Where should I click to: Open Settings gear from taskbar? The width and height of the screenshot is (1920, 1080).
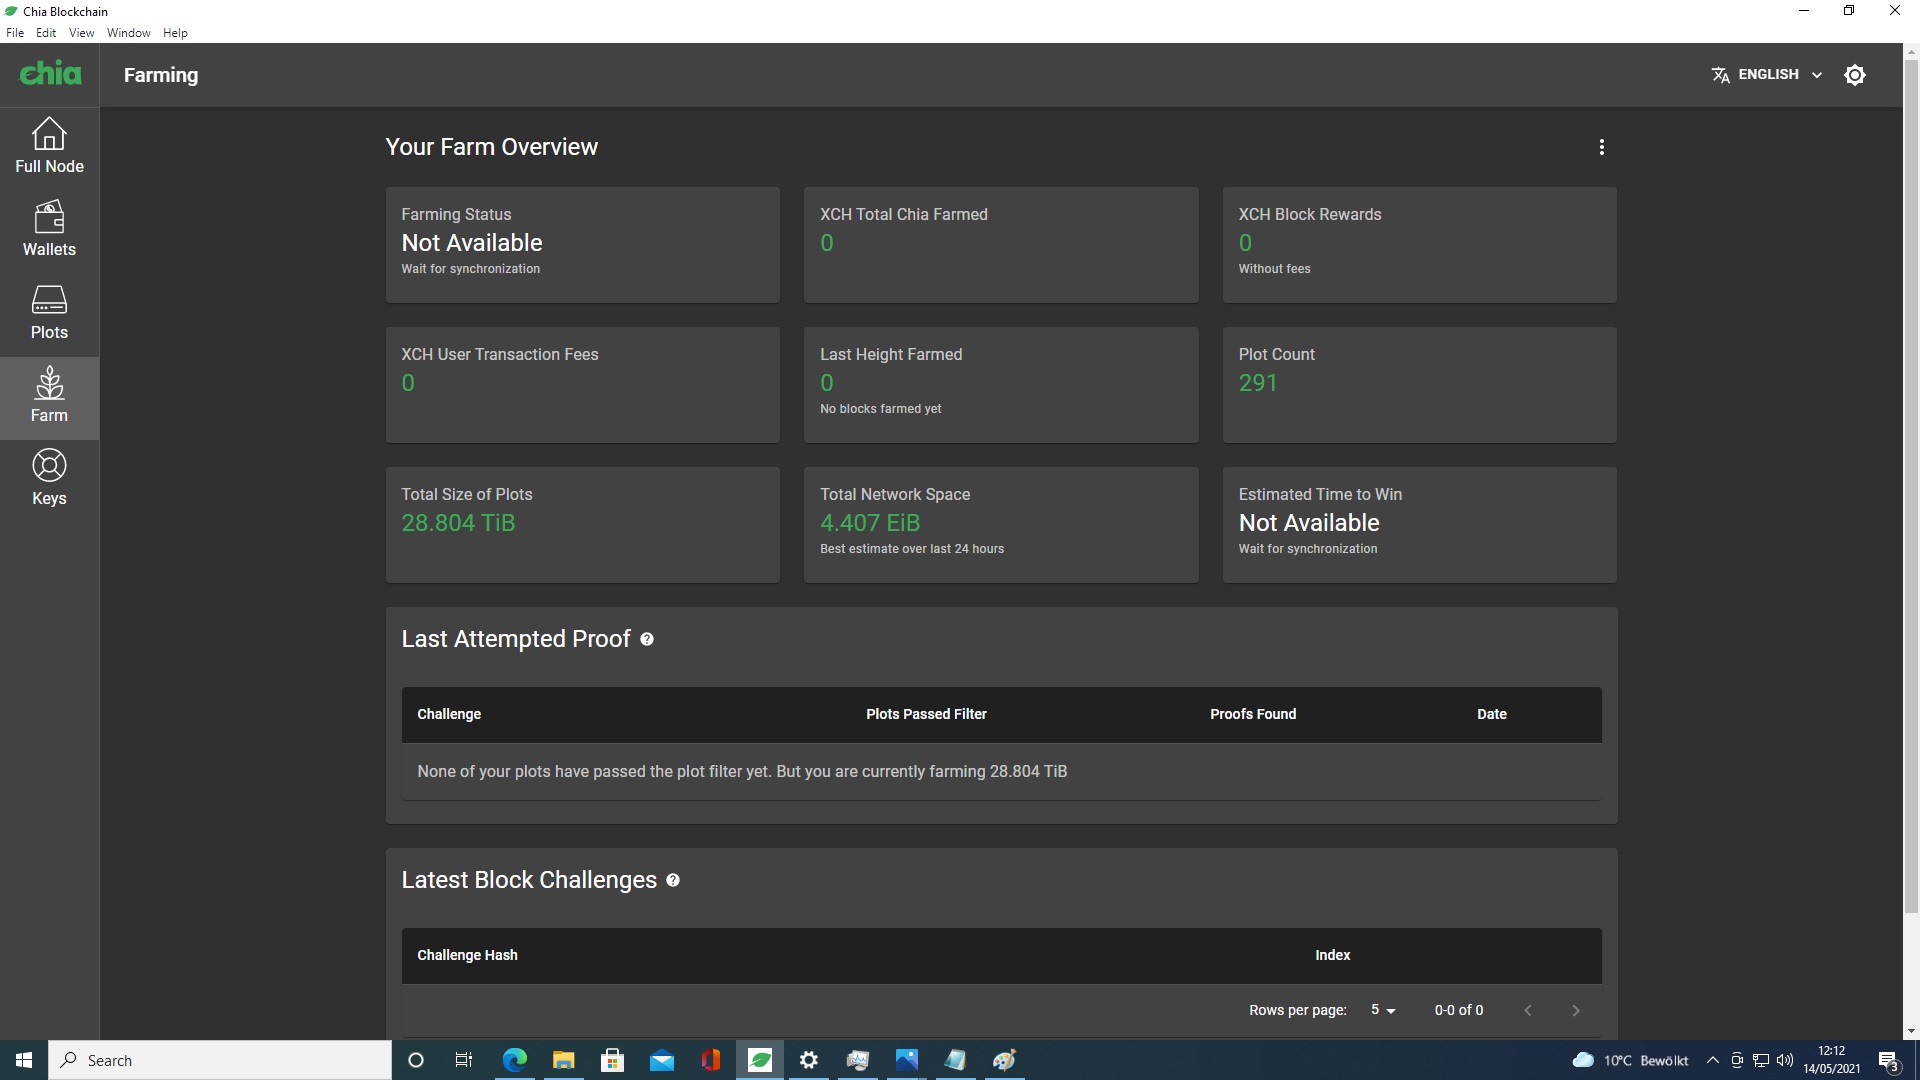coord(809,1060)
